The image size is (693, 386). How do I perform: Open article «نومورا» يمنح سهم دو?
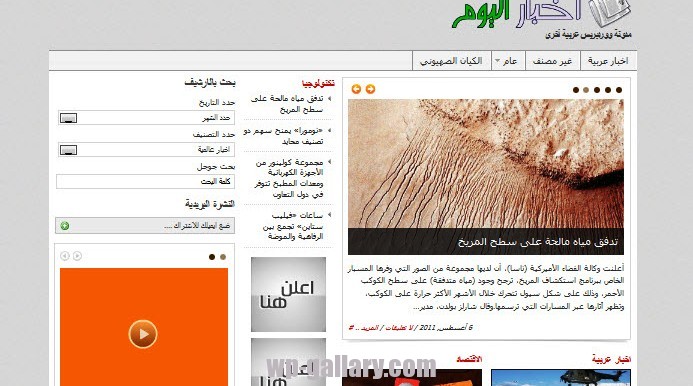[283, 136]
